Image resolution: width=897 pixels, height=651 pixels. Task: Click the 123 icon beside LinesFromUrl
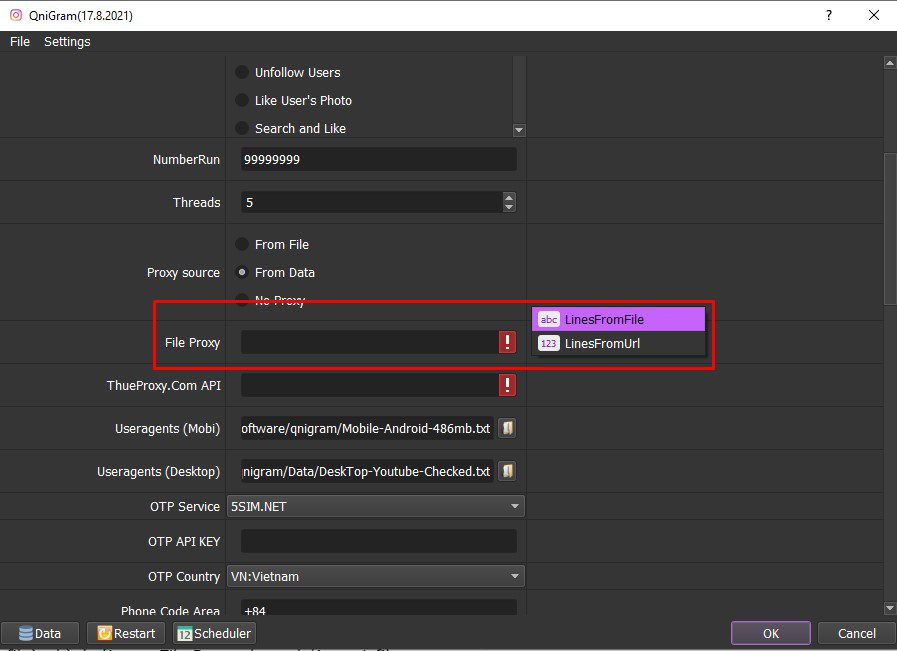tap(549, 343)
